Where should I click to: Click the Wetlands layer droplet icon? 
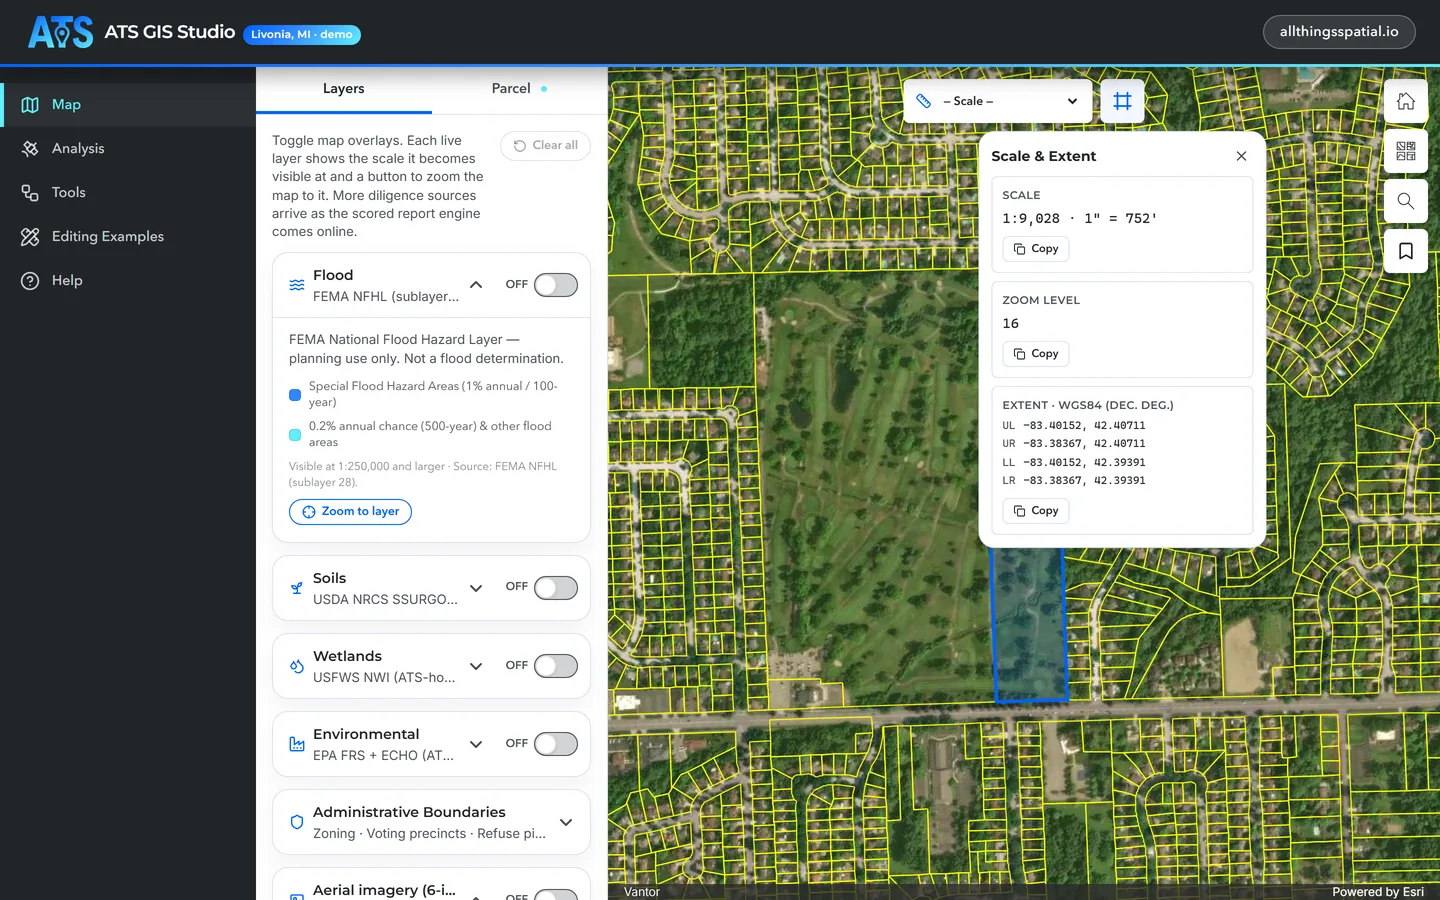click(297, 666)
